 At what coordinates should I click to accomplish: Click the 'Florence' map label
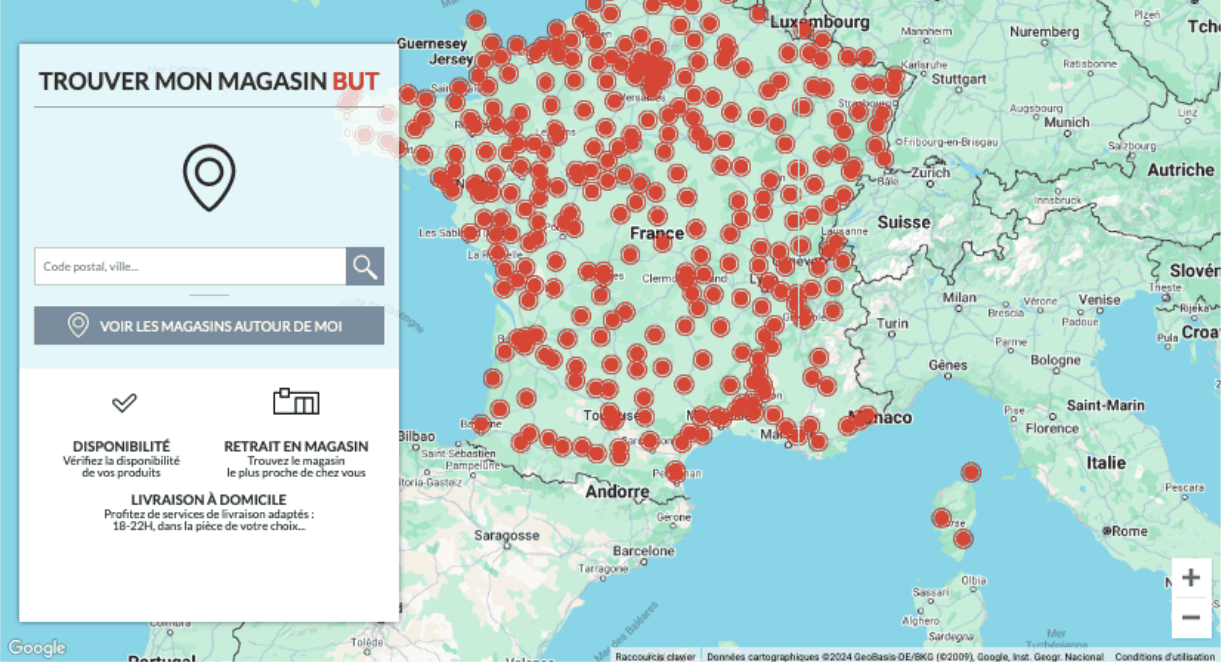(1052, 428)
